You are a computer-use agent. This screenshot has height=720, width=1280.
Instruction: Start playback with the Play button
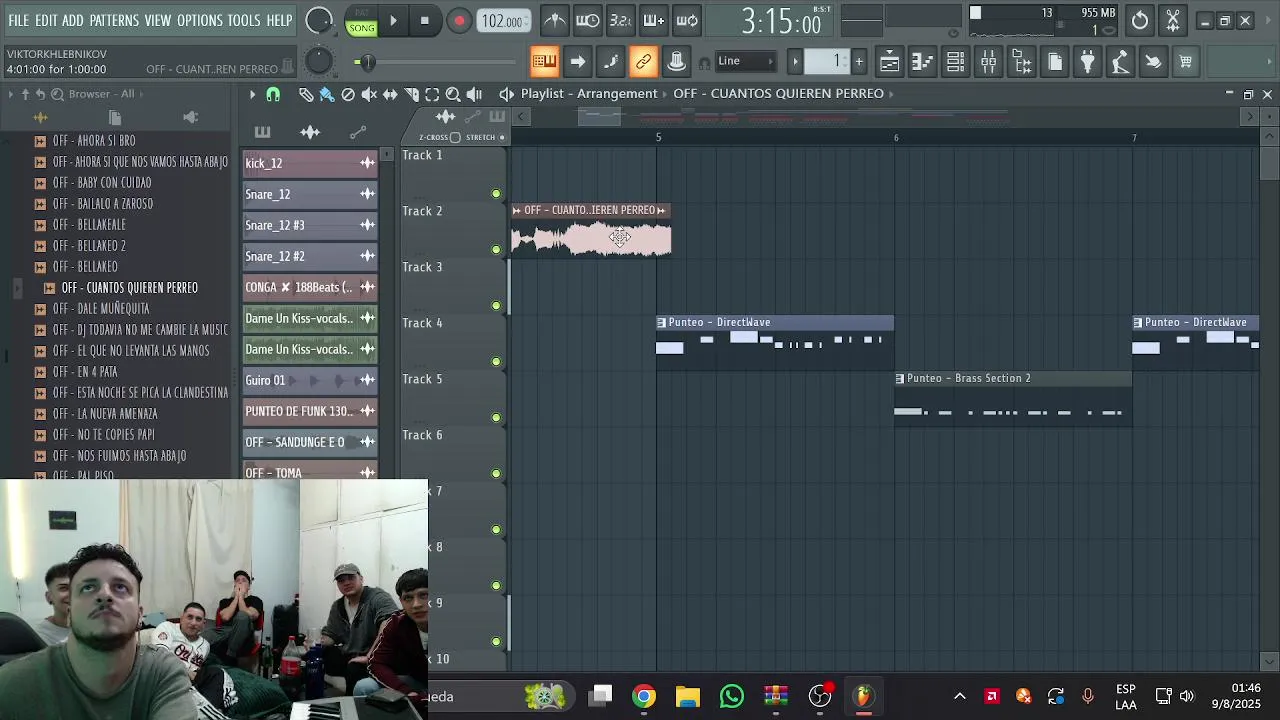click(x=393, y=20)
